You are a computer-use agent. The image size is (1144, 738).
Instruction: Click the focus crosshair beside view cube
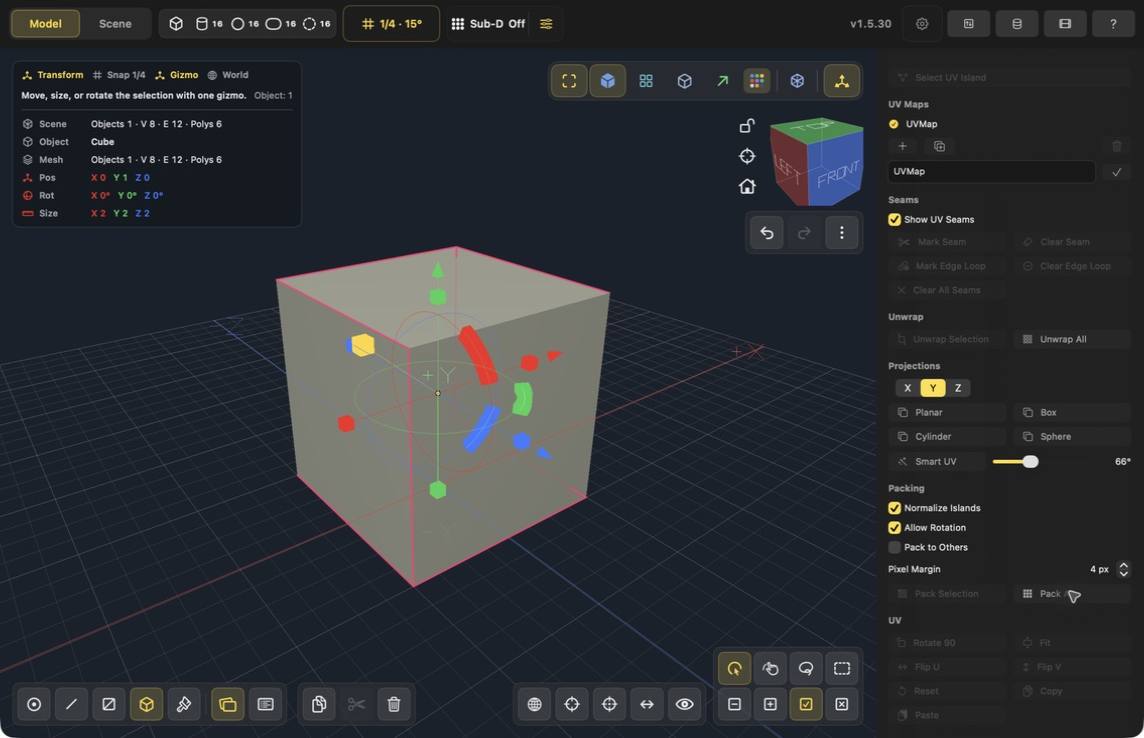pos(746,156)
